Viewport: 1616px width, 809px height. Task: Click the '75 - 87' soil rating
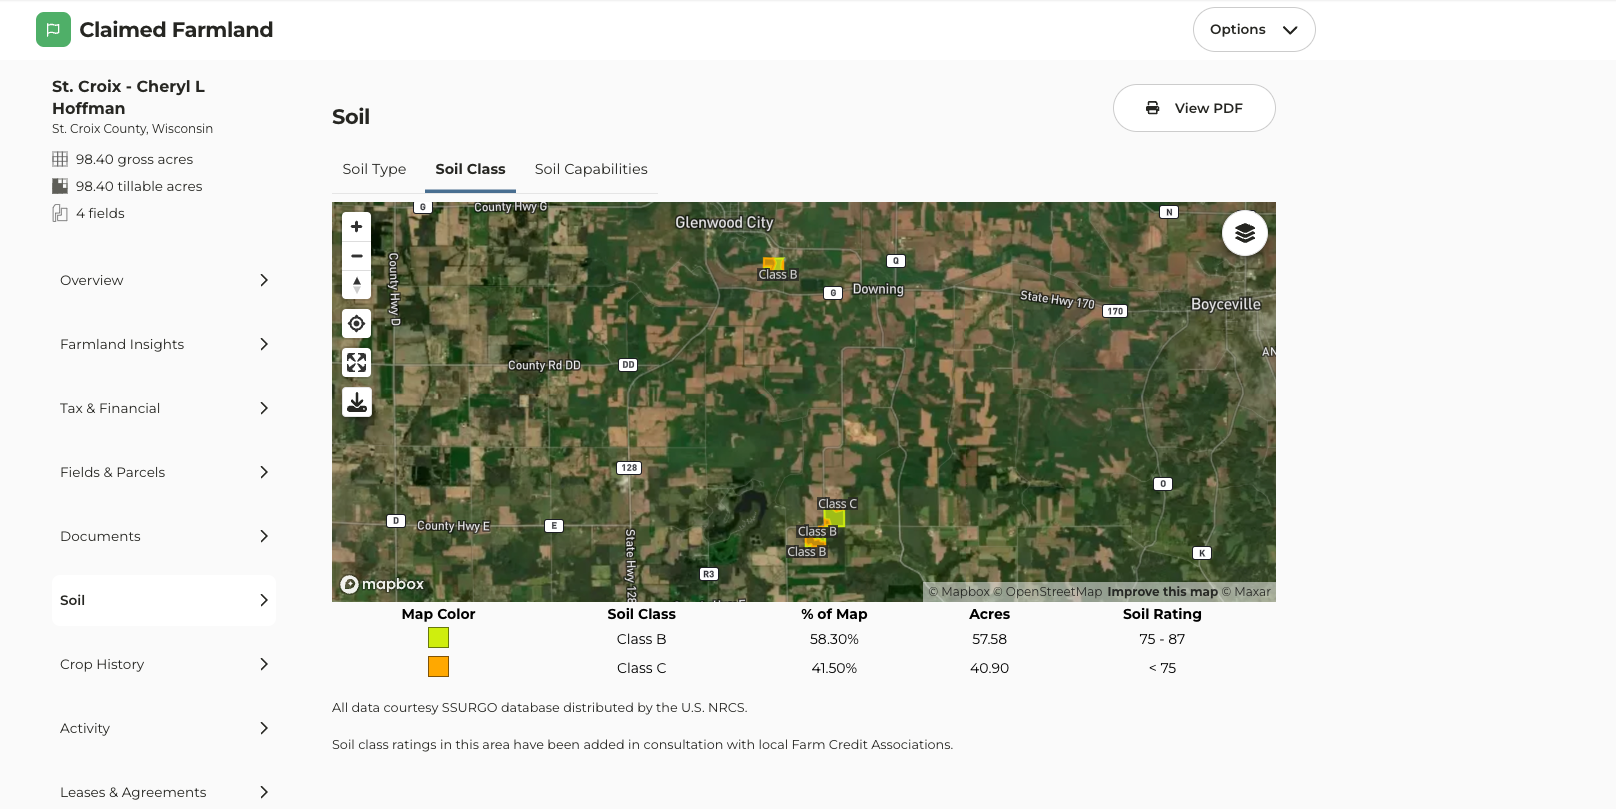pyautogui.click(x=1162, y=639)
